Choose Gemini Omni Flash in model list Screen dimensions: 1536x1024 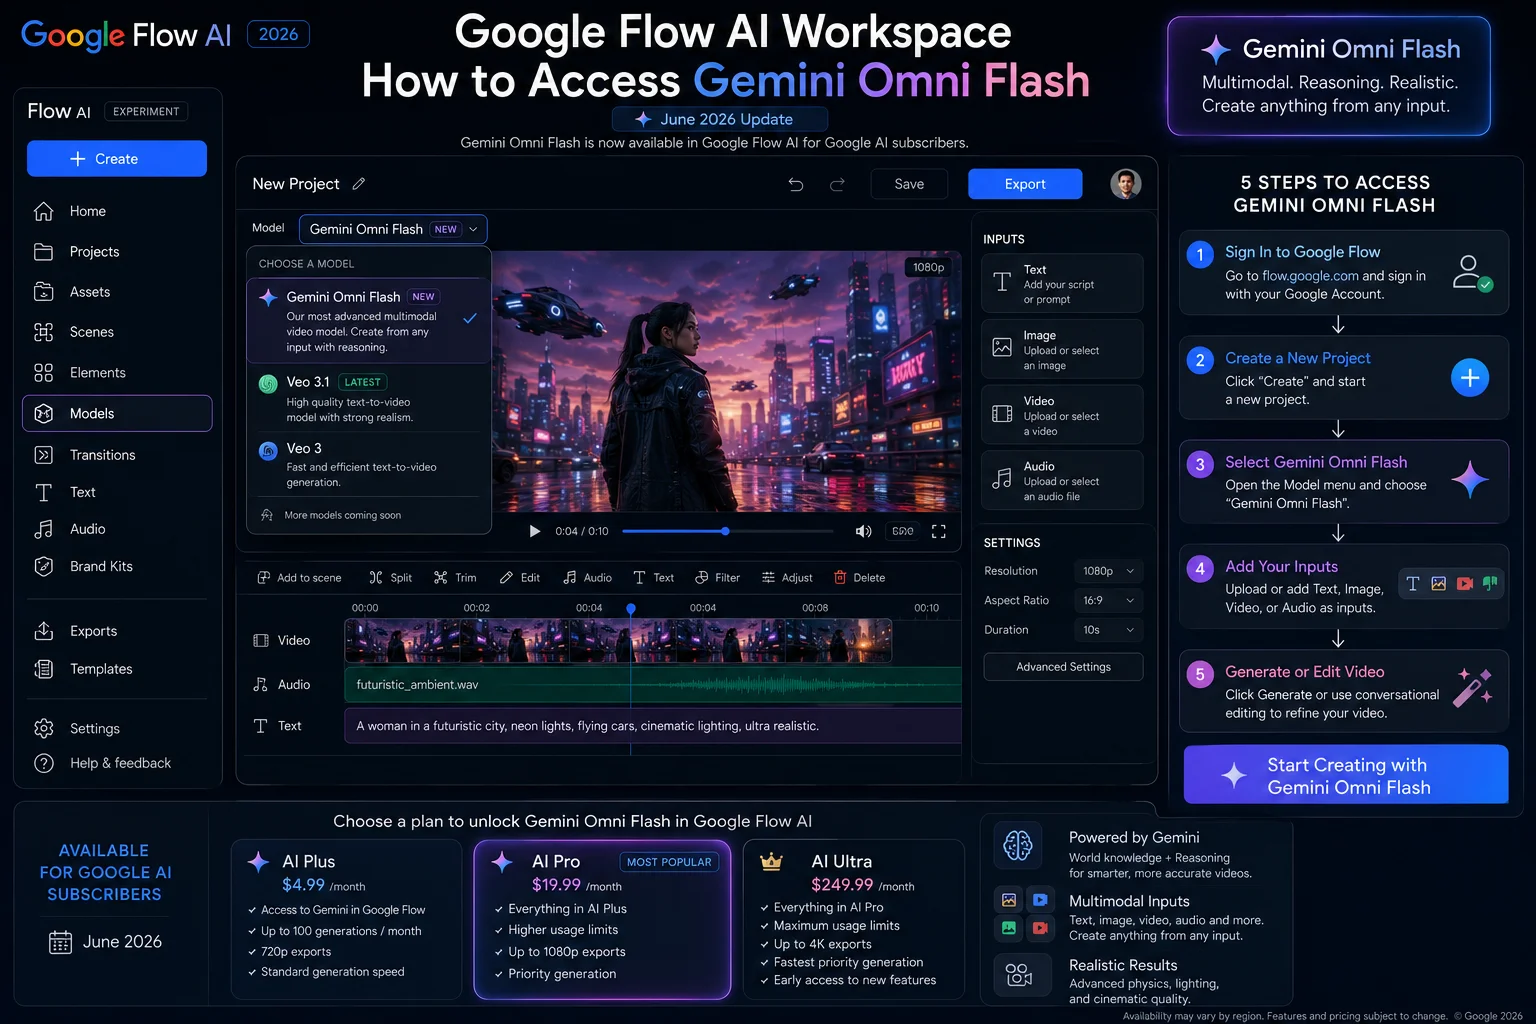(369, 321)
